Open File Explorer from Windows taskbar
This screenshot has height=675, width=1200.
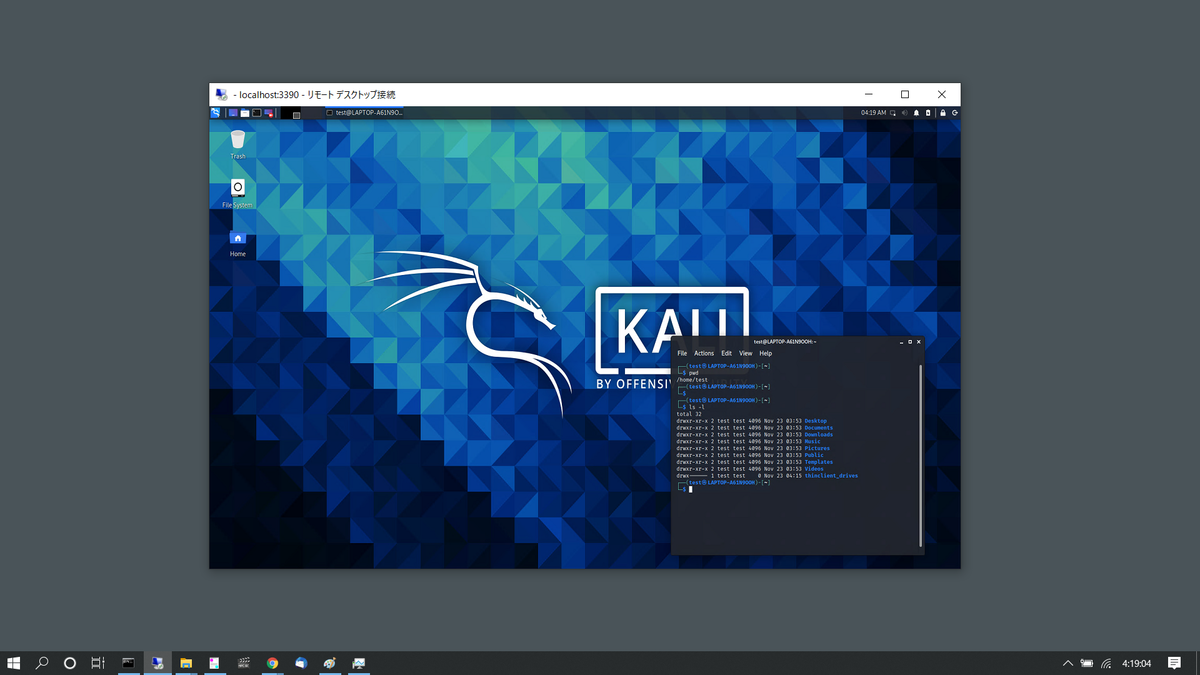pyautogui.click(x=186, y=662)
